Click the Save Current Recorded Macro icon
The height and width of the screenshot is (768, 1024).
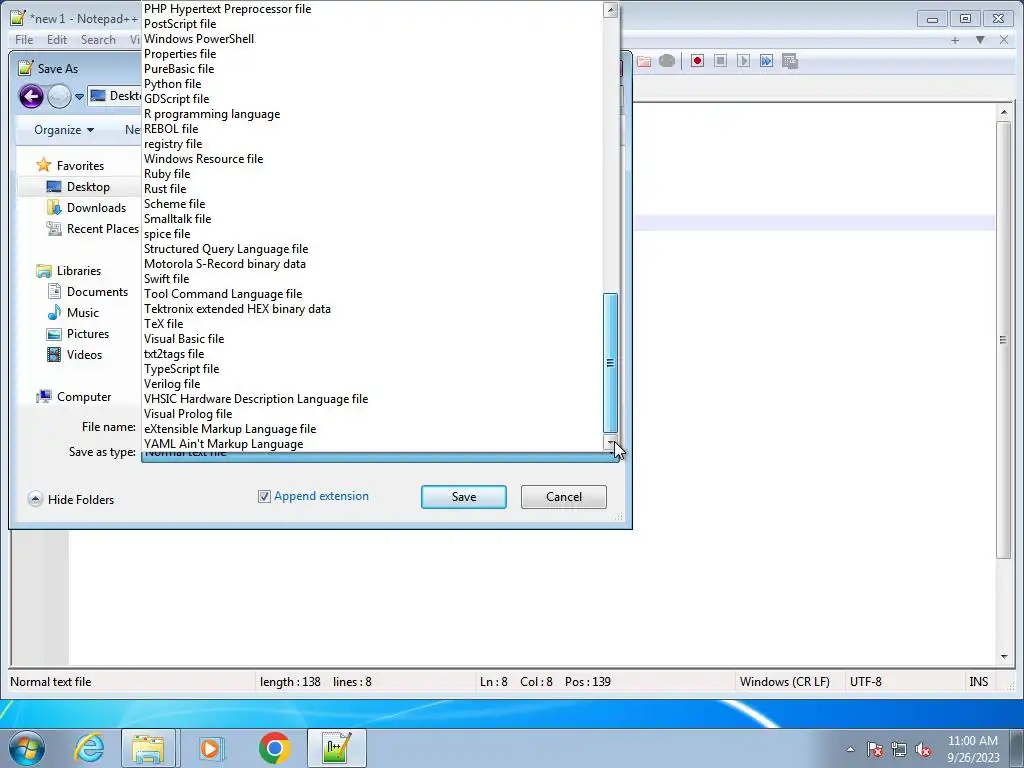[x=790, y=61]
